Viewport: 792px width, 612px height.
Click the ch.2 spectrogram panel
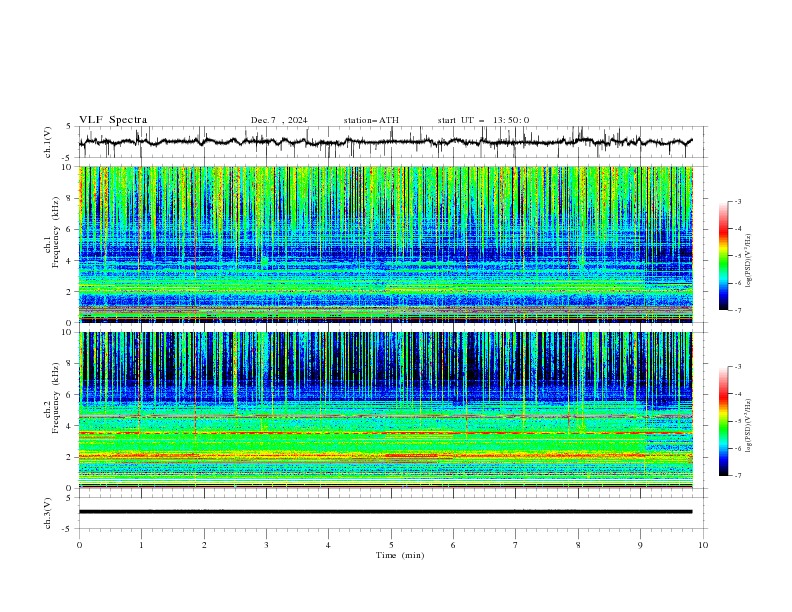[x=386, y=410]
